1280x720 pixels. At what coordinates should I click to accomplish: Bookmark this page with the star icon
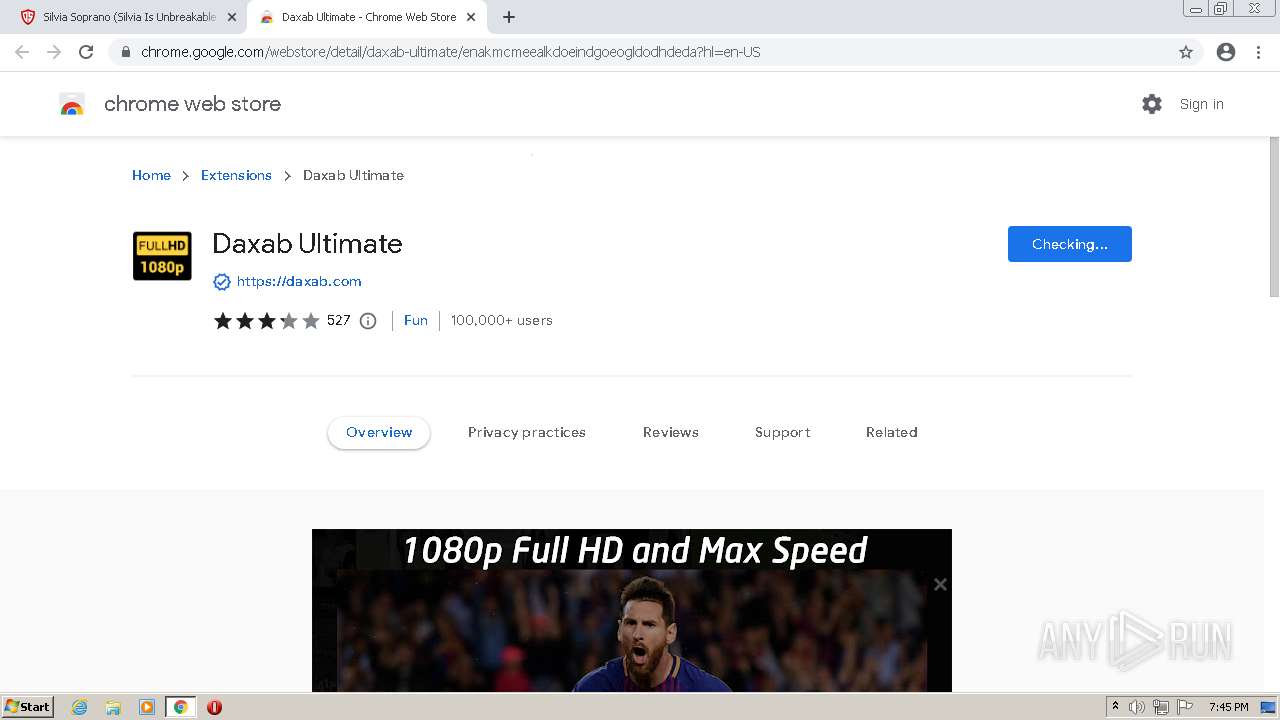pyautogui.click(x=1186, y=52)
